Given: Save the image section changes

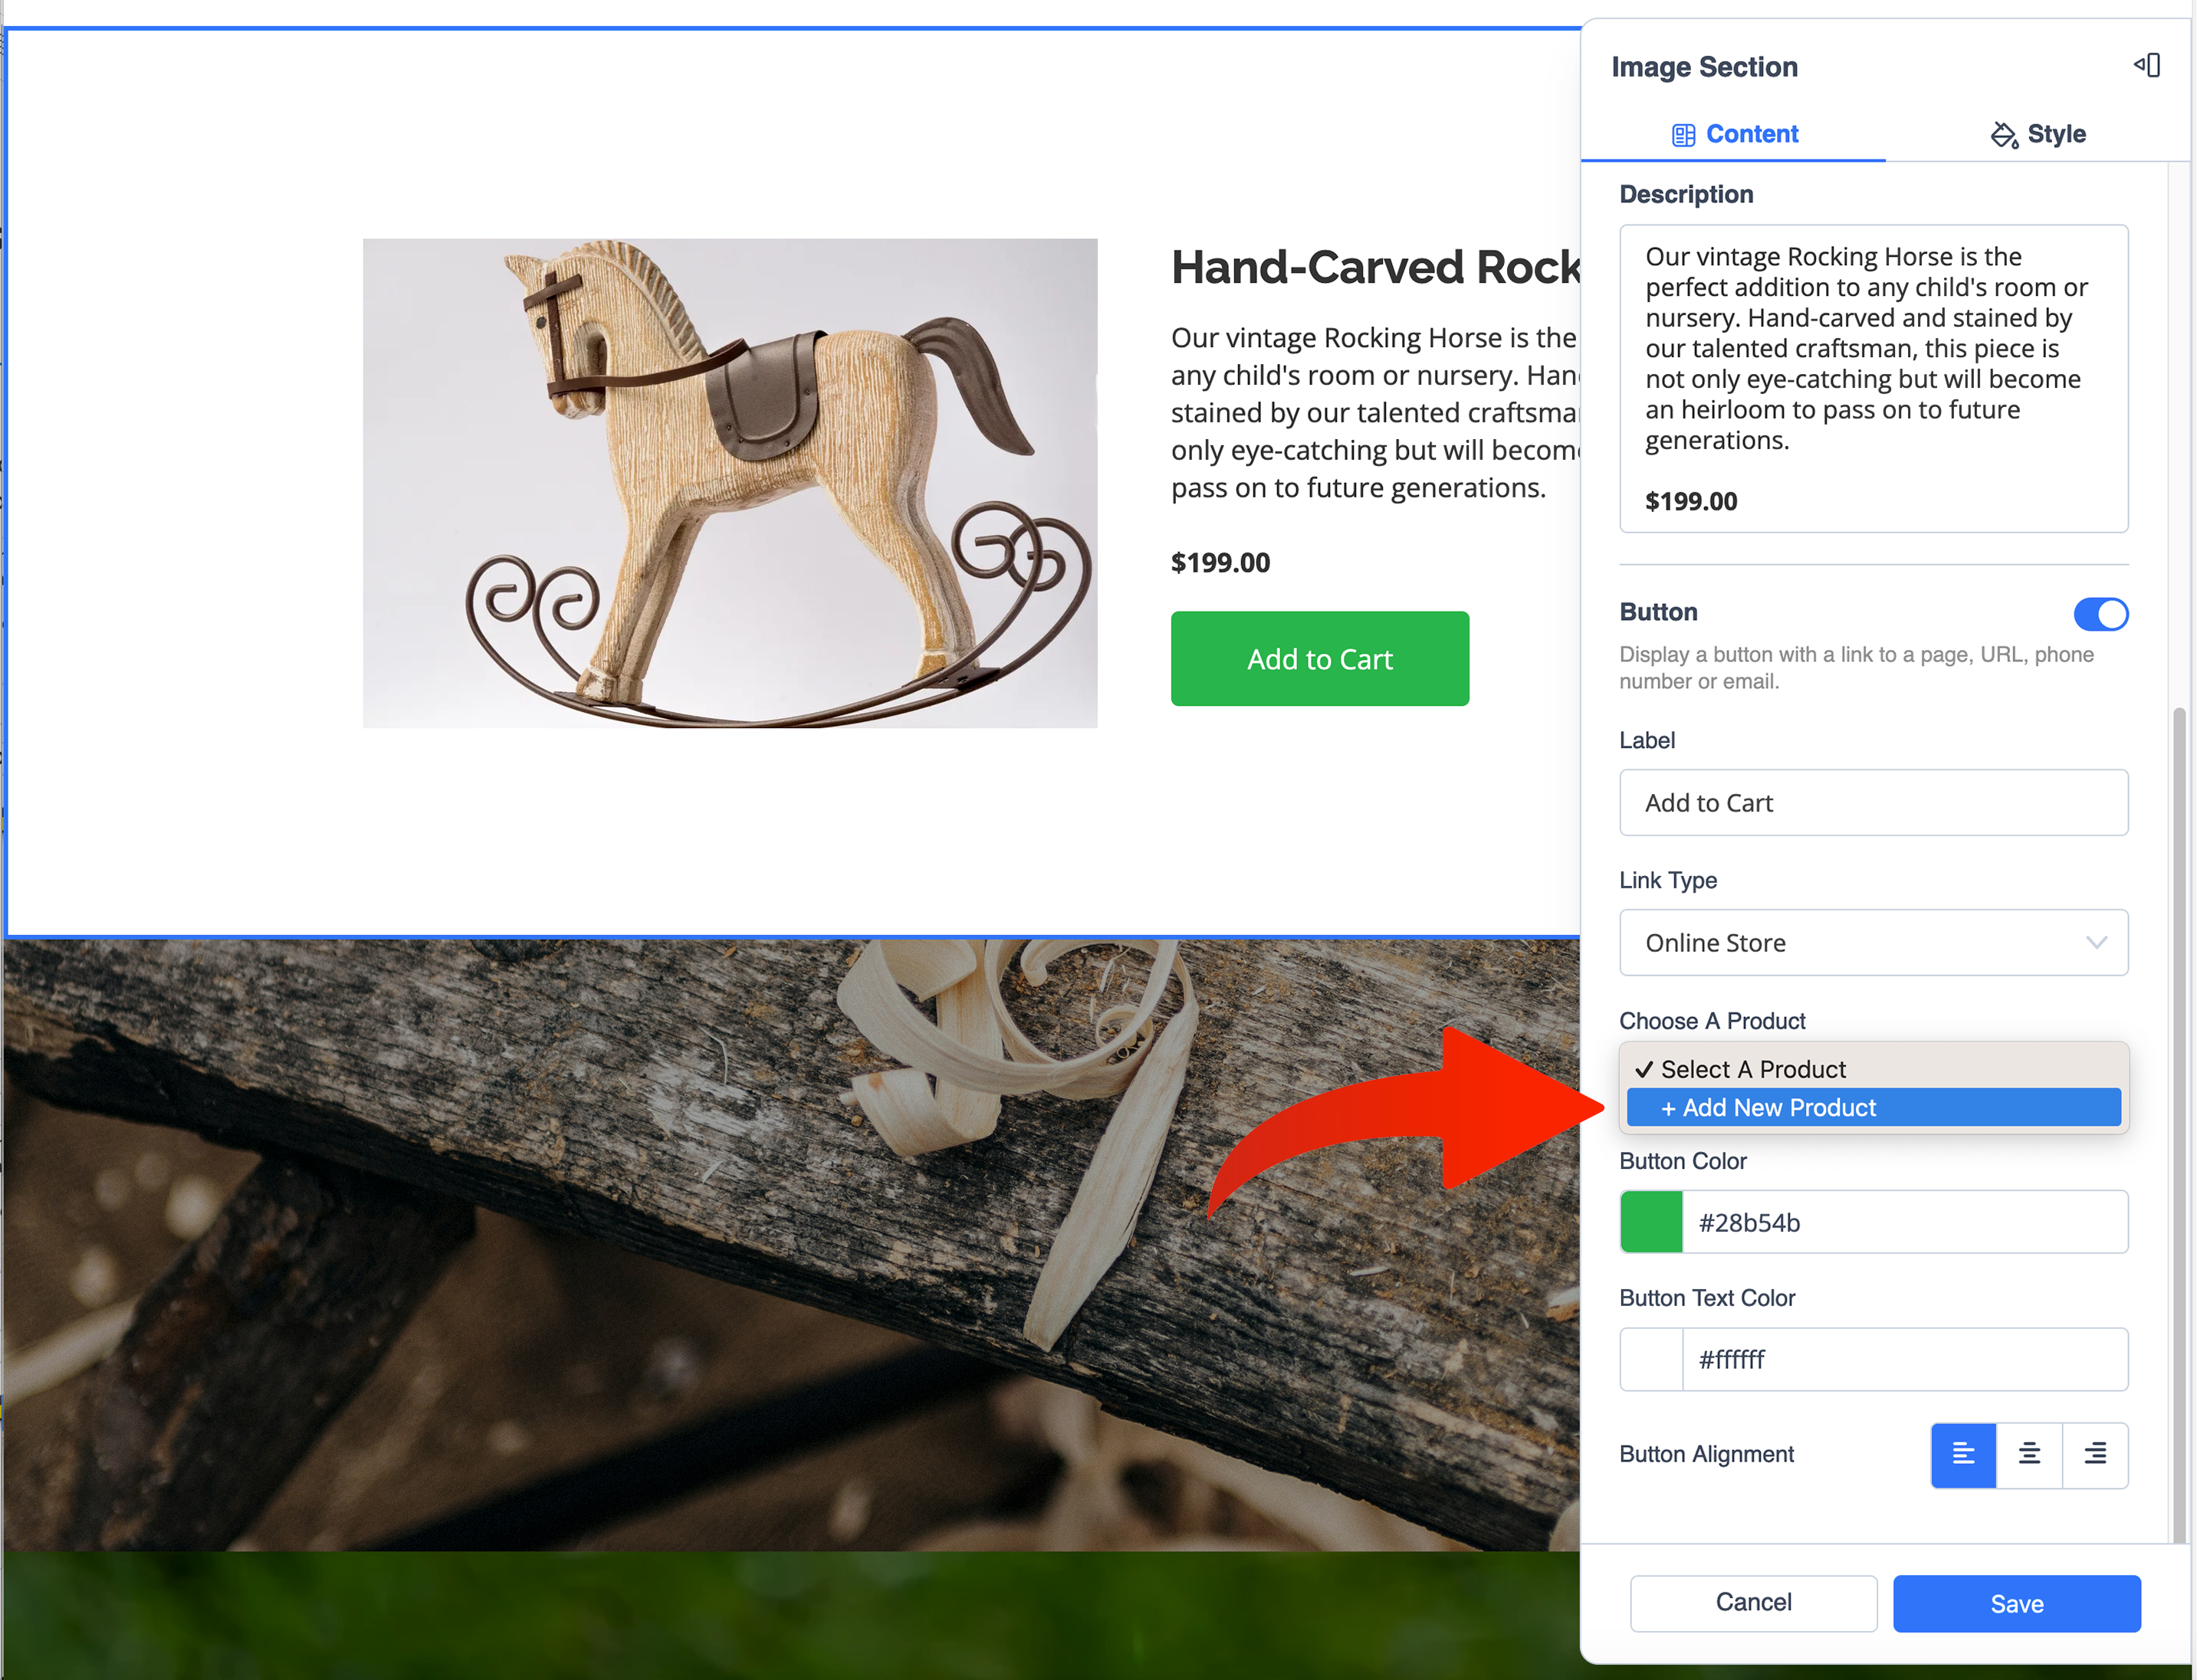Looking at the screenshot, I should pos(2016,1603).
